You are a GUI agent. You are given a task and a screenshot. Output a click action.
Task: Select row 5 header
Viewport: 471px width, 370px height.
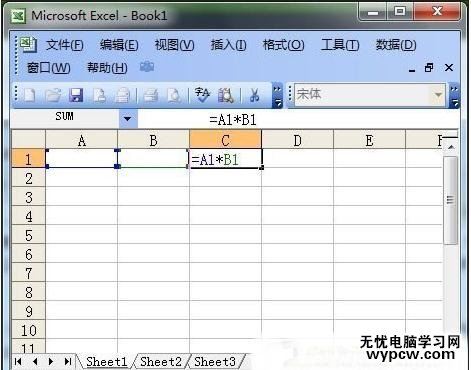coord(29,235)
